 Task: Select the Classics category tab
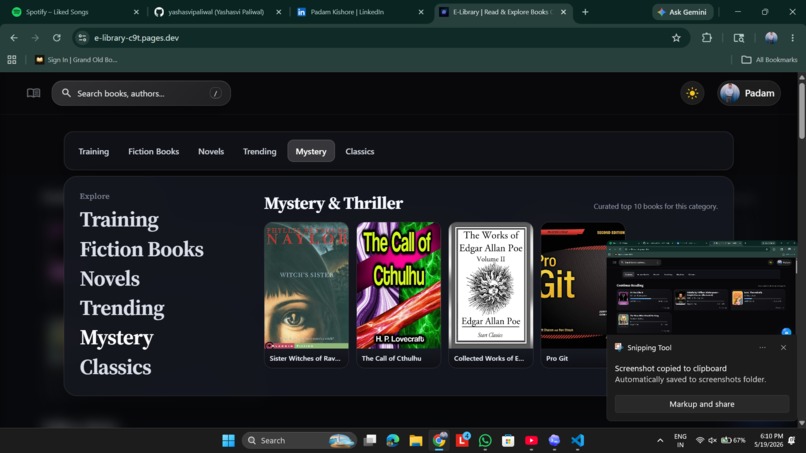point(360,151)
